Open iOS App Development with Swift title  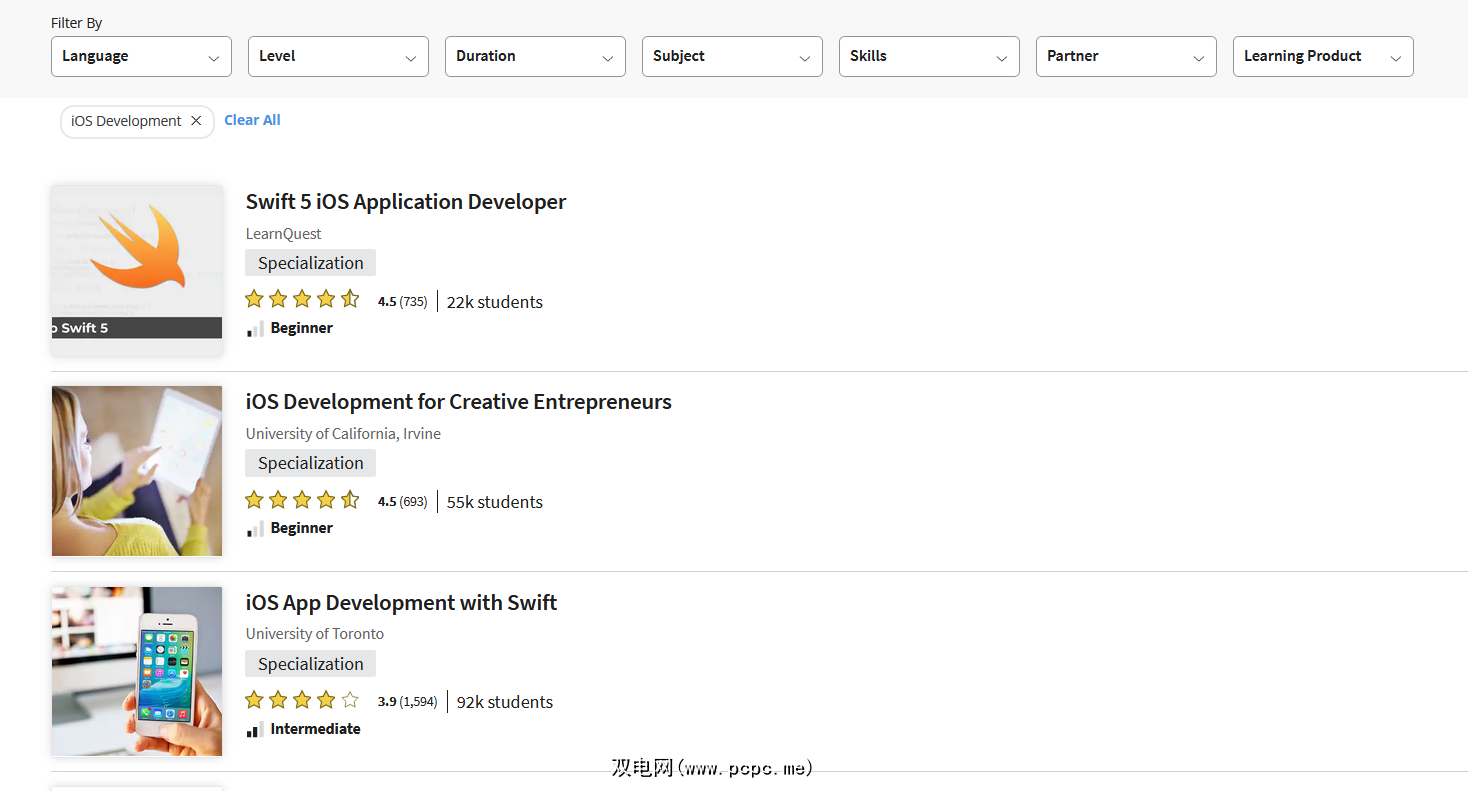[x=401, y=603]
